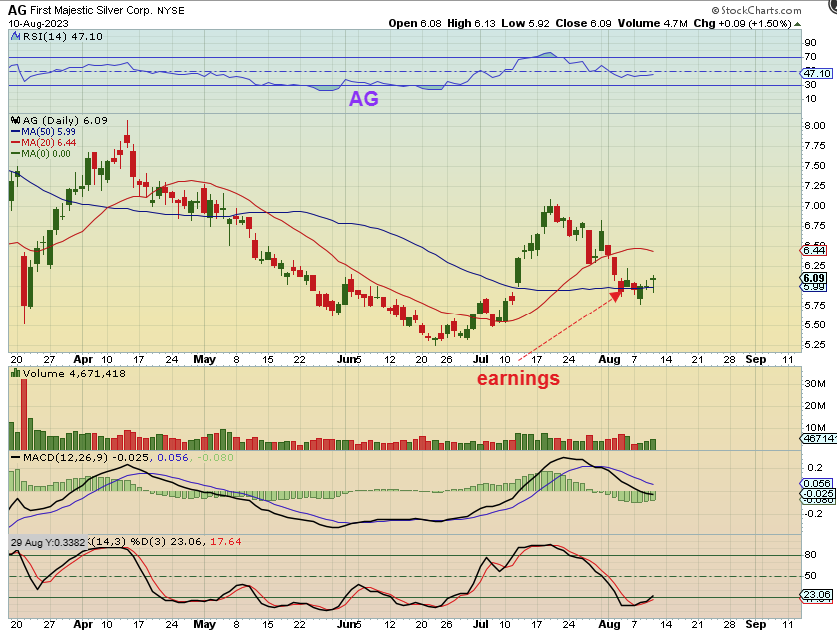
Task: Click the RSI(14) indicator legend icon
Action: click(15, 36)
